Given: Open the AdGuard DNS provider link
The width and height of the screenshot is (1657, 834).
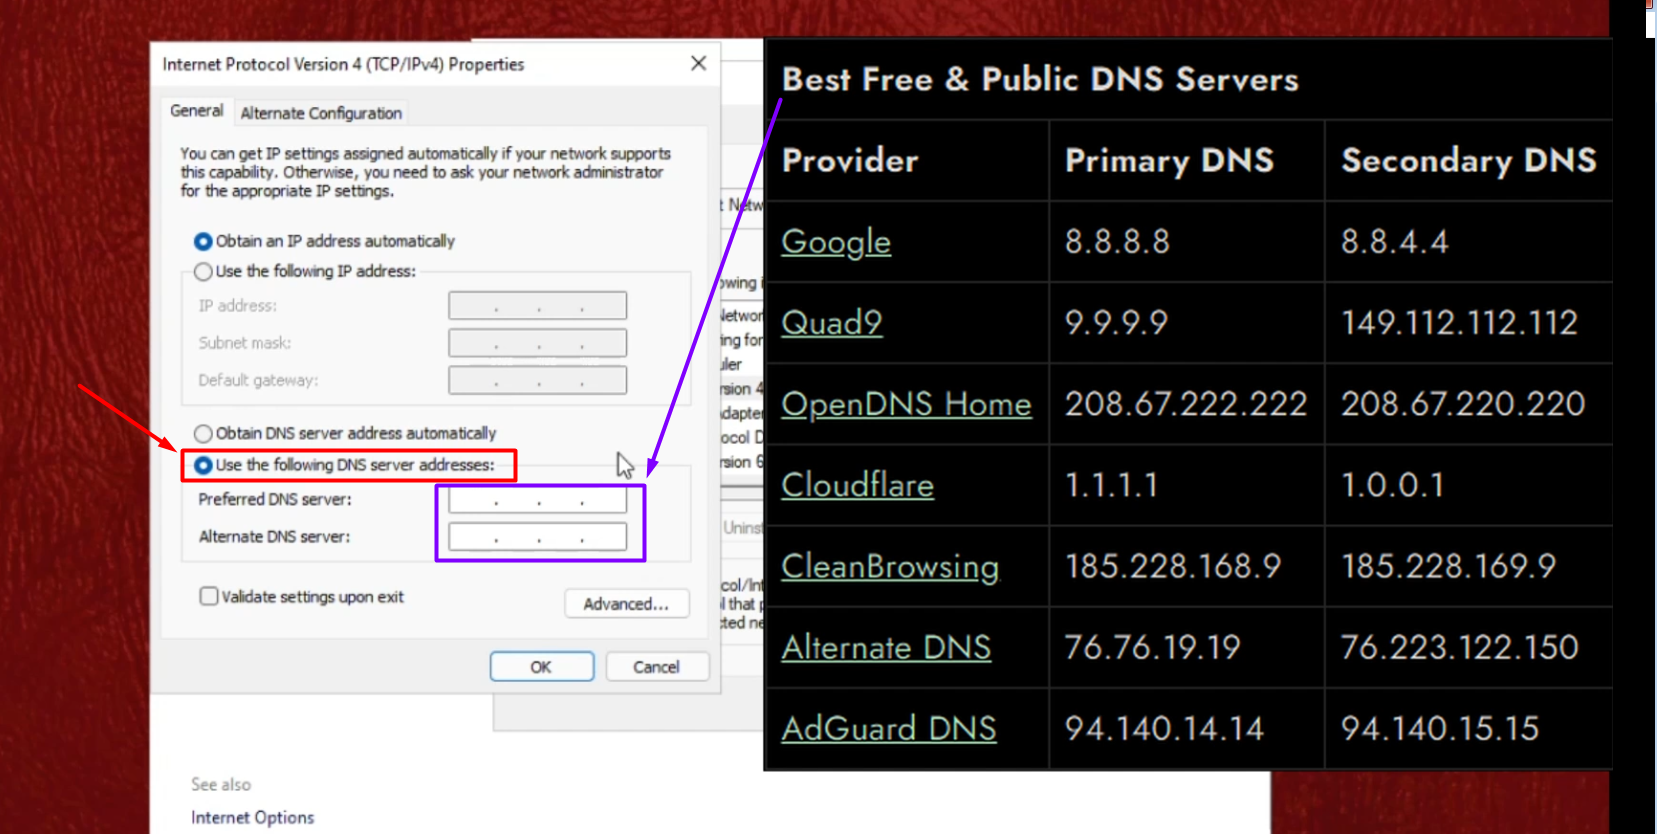Looking at the screenshot, I should click(889, 729).
